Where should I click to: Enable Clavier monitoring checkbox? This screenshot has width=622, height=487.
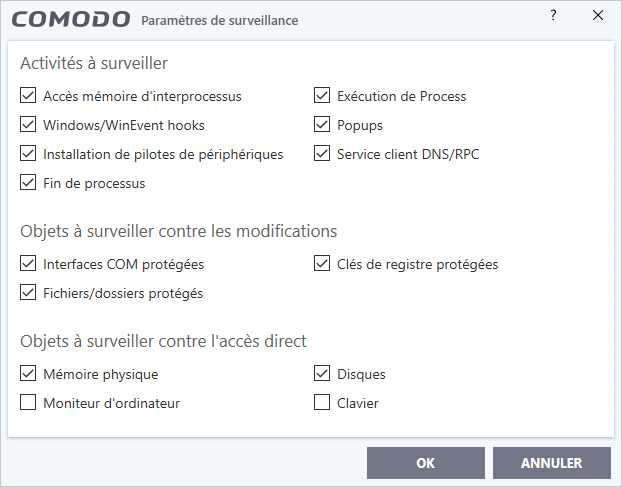pos(322,403)
